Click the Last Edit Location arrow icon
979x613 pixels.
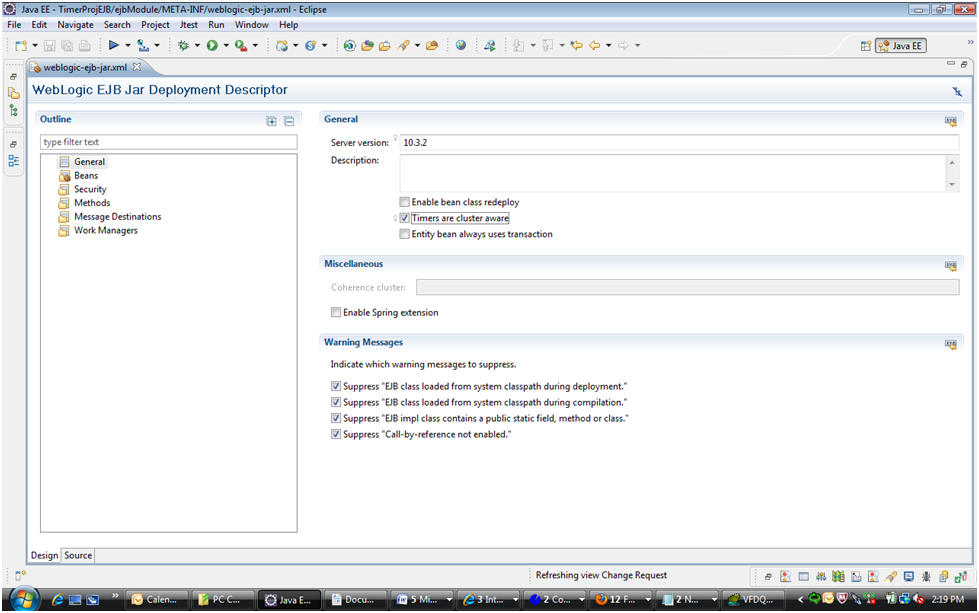pos(576,45)
